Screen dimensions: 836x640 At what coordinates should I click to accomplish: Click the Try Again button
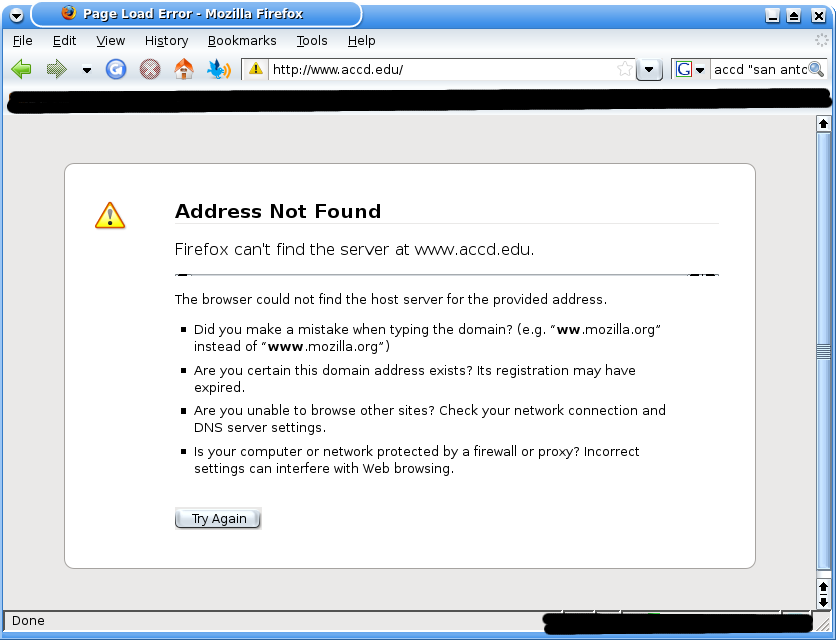click(218, 518)
